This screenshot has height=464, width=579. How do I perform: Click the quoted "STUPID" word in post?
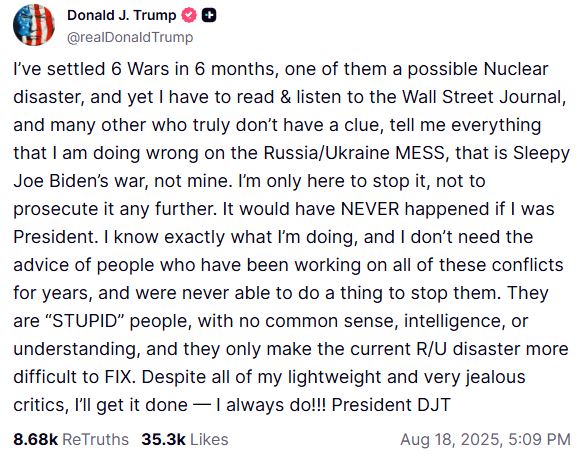click(x=85, y=321)
